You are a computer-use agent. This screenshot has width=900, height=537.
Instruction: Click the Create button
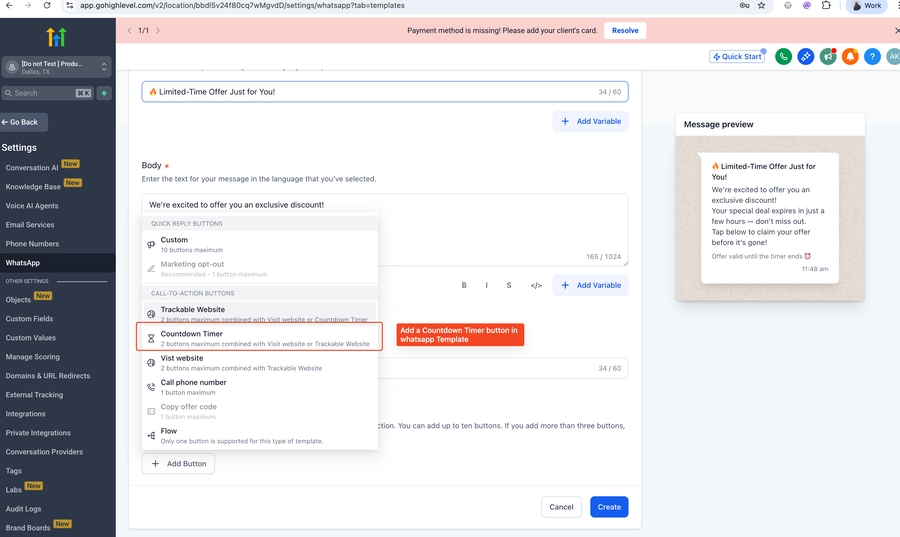coord(609,507)
